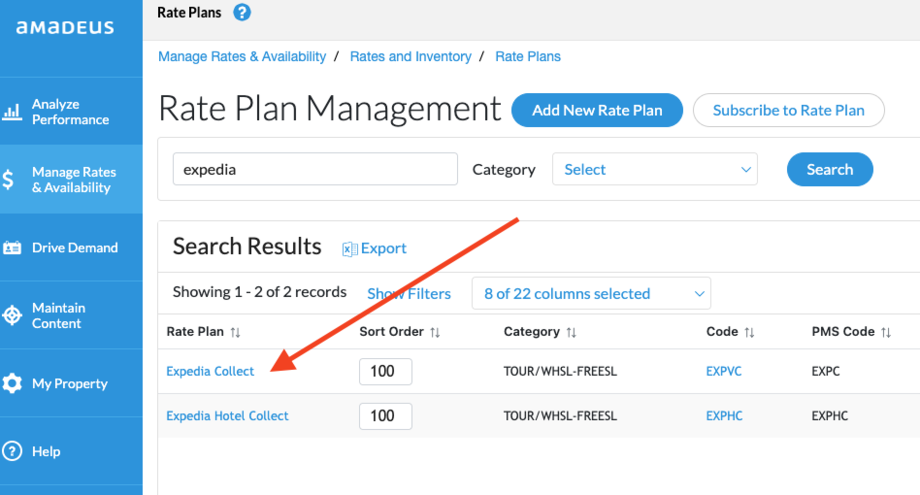920x495 pixels.
Task: Click Manage Rates & Availability breadcrumb
Action: (242, 56)
